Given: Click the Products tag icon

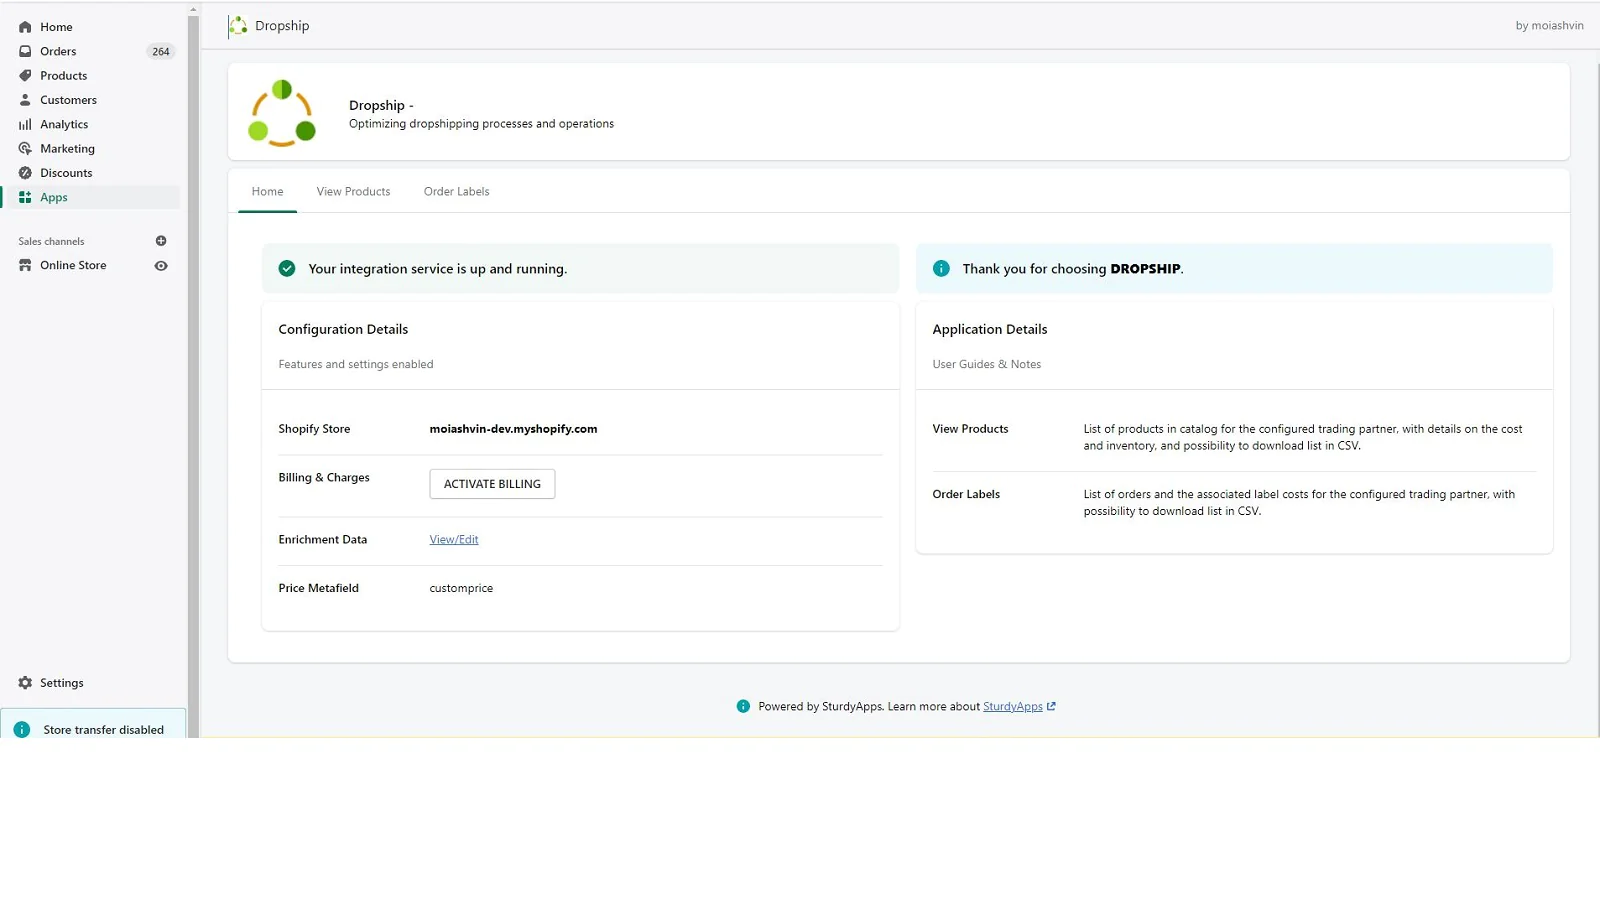Looking at the screenshot, I should pyautogui.click(x=25, y=76).
